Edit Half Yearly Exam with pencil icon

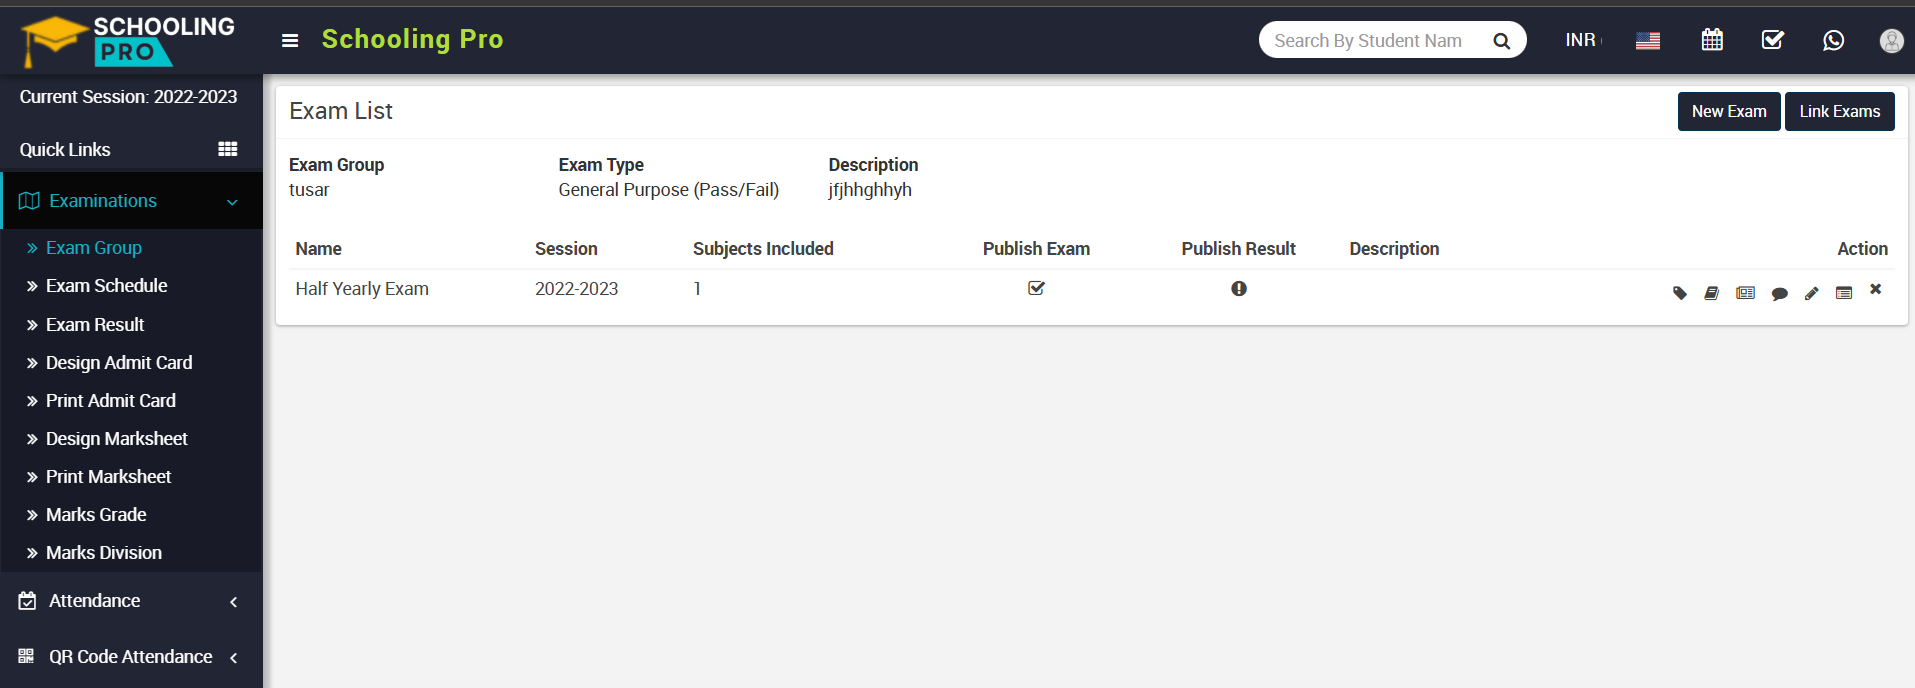(1812, 293)
